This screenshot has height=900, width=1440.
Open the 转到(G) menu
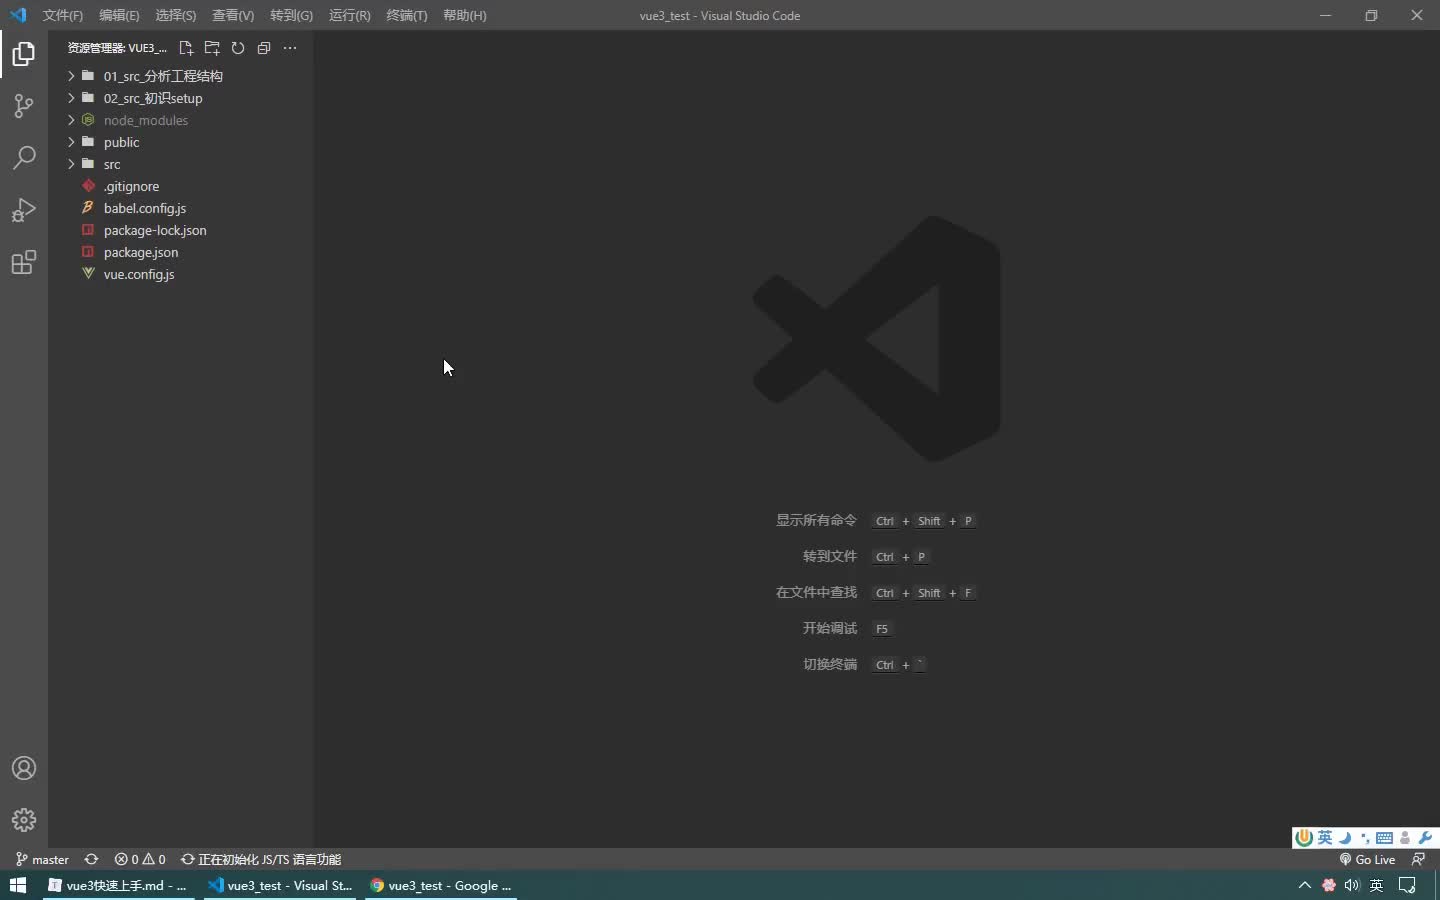pyautogui.click(x=291, y=15)
